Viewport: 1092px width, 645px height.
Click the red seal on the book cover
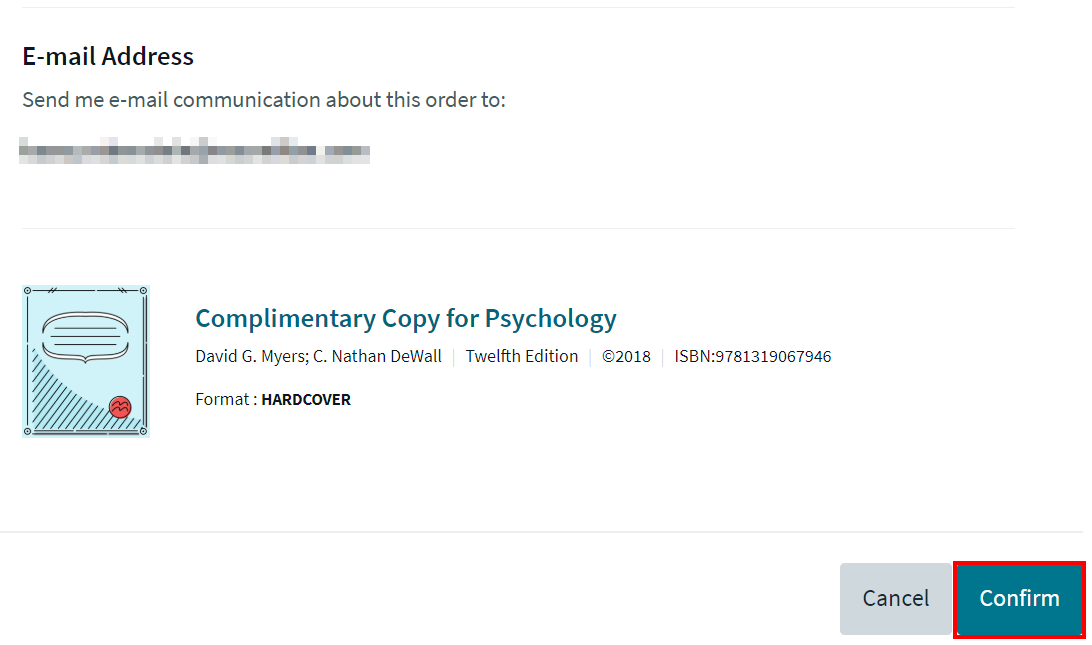pos(121,407)
